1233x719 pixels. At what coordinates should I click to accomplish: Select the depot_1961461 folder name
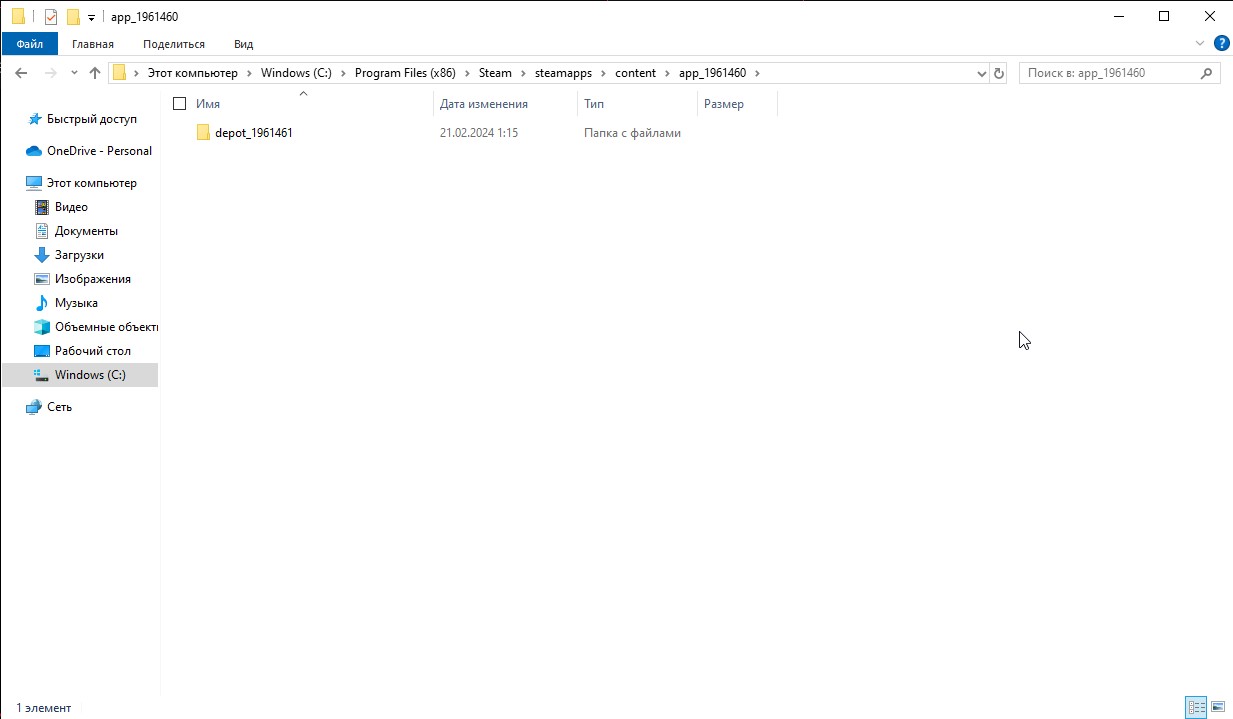click(254, 133)
